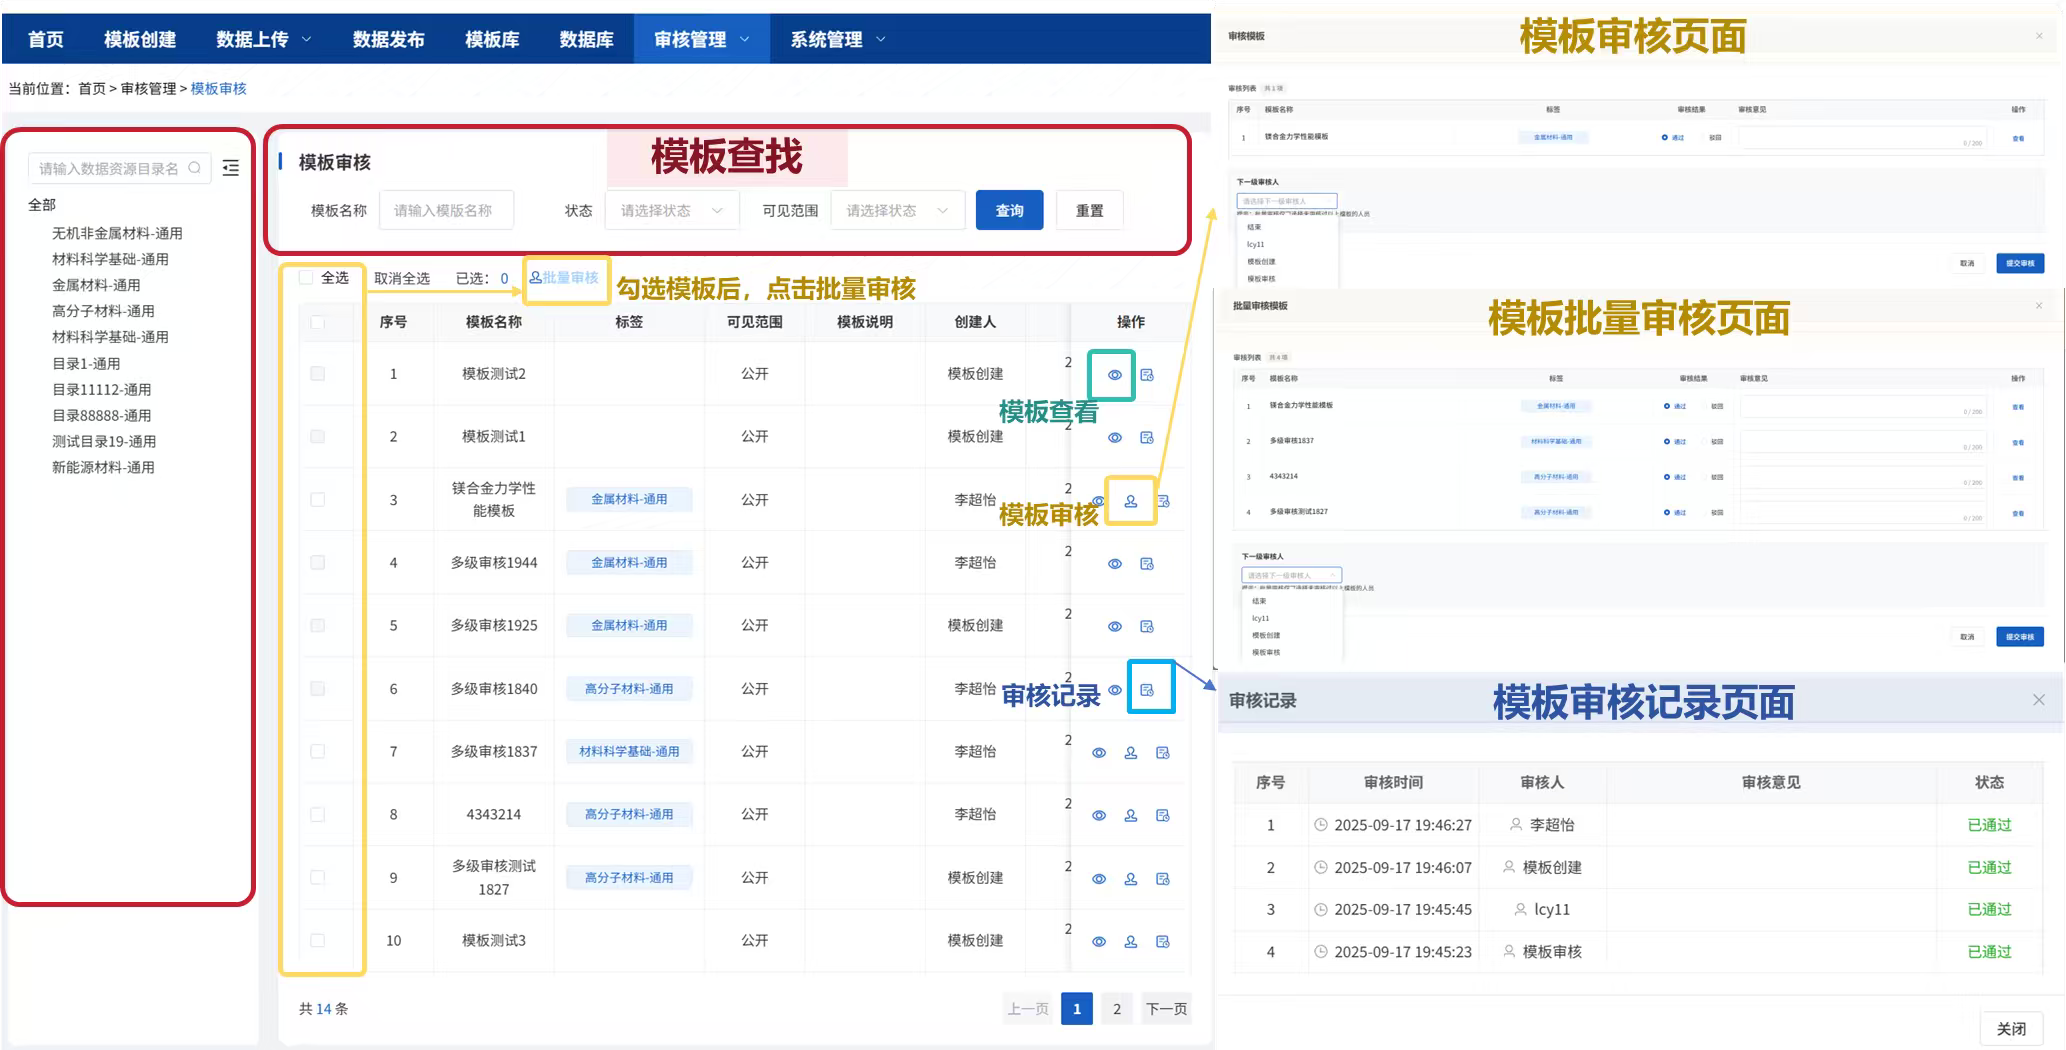This screenshot has height=1050, width=2066.
Task: Check the 全选 checkbox
Action: [x=306, y=278]
